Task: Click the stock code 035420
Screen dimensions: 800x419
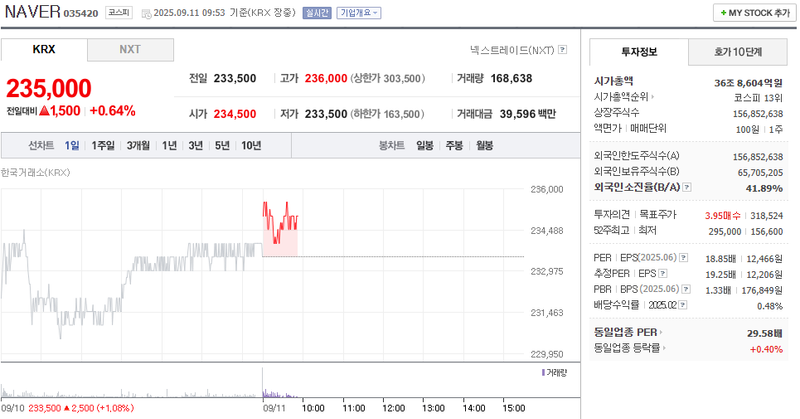Action: pos(81,14)
